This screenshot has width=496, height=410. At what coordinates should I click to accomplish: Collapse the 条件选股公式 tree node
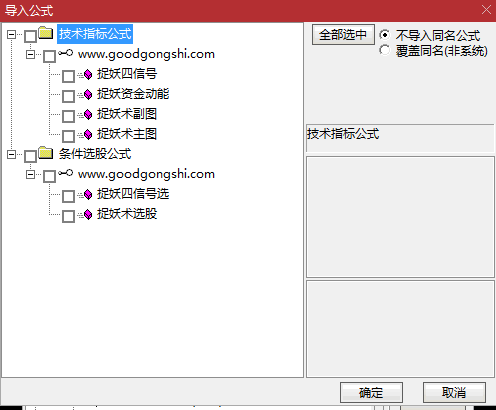point(11,154)
